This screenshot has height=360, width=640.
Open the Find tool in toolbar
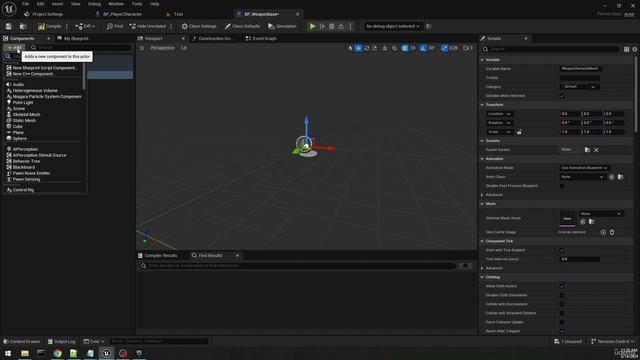pyautogui.click(x=115, y=26)
